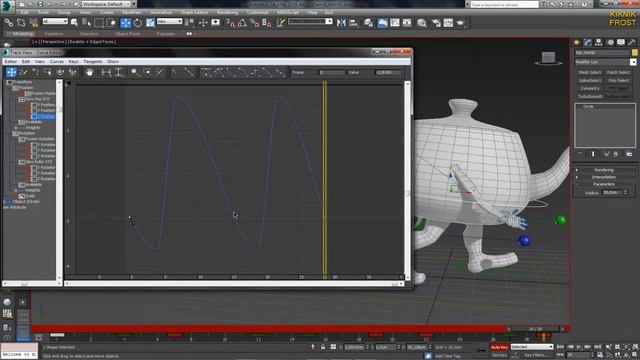
Task: Click the Align tool icon
Action: coord(353,23)
